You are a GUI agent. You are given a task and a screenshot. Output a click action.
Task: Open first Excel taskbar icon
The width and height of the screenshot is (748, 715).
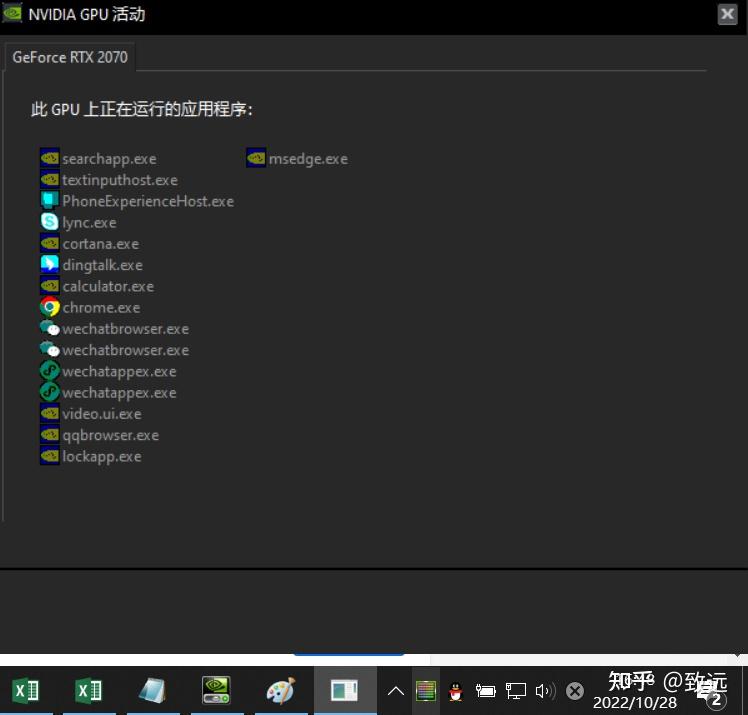(26, 690)
